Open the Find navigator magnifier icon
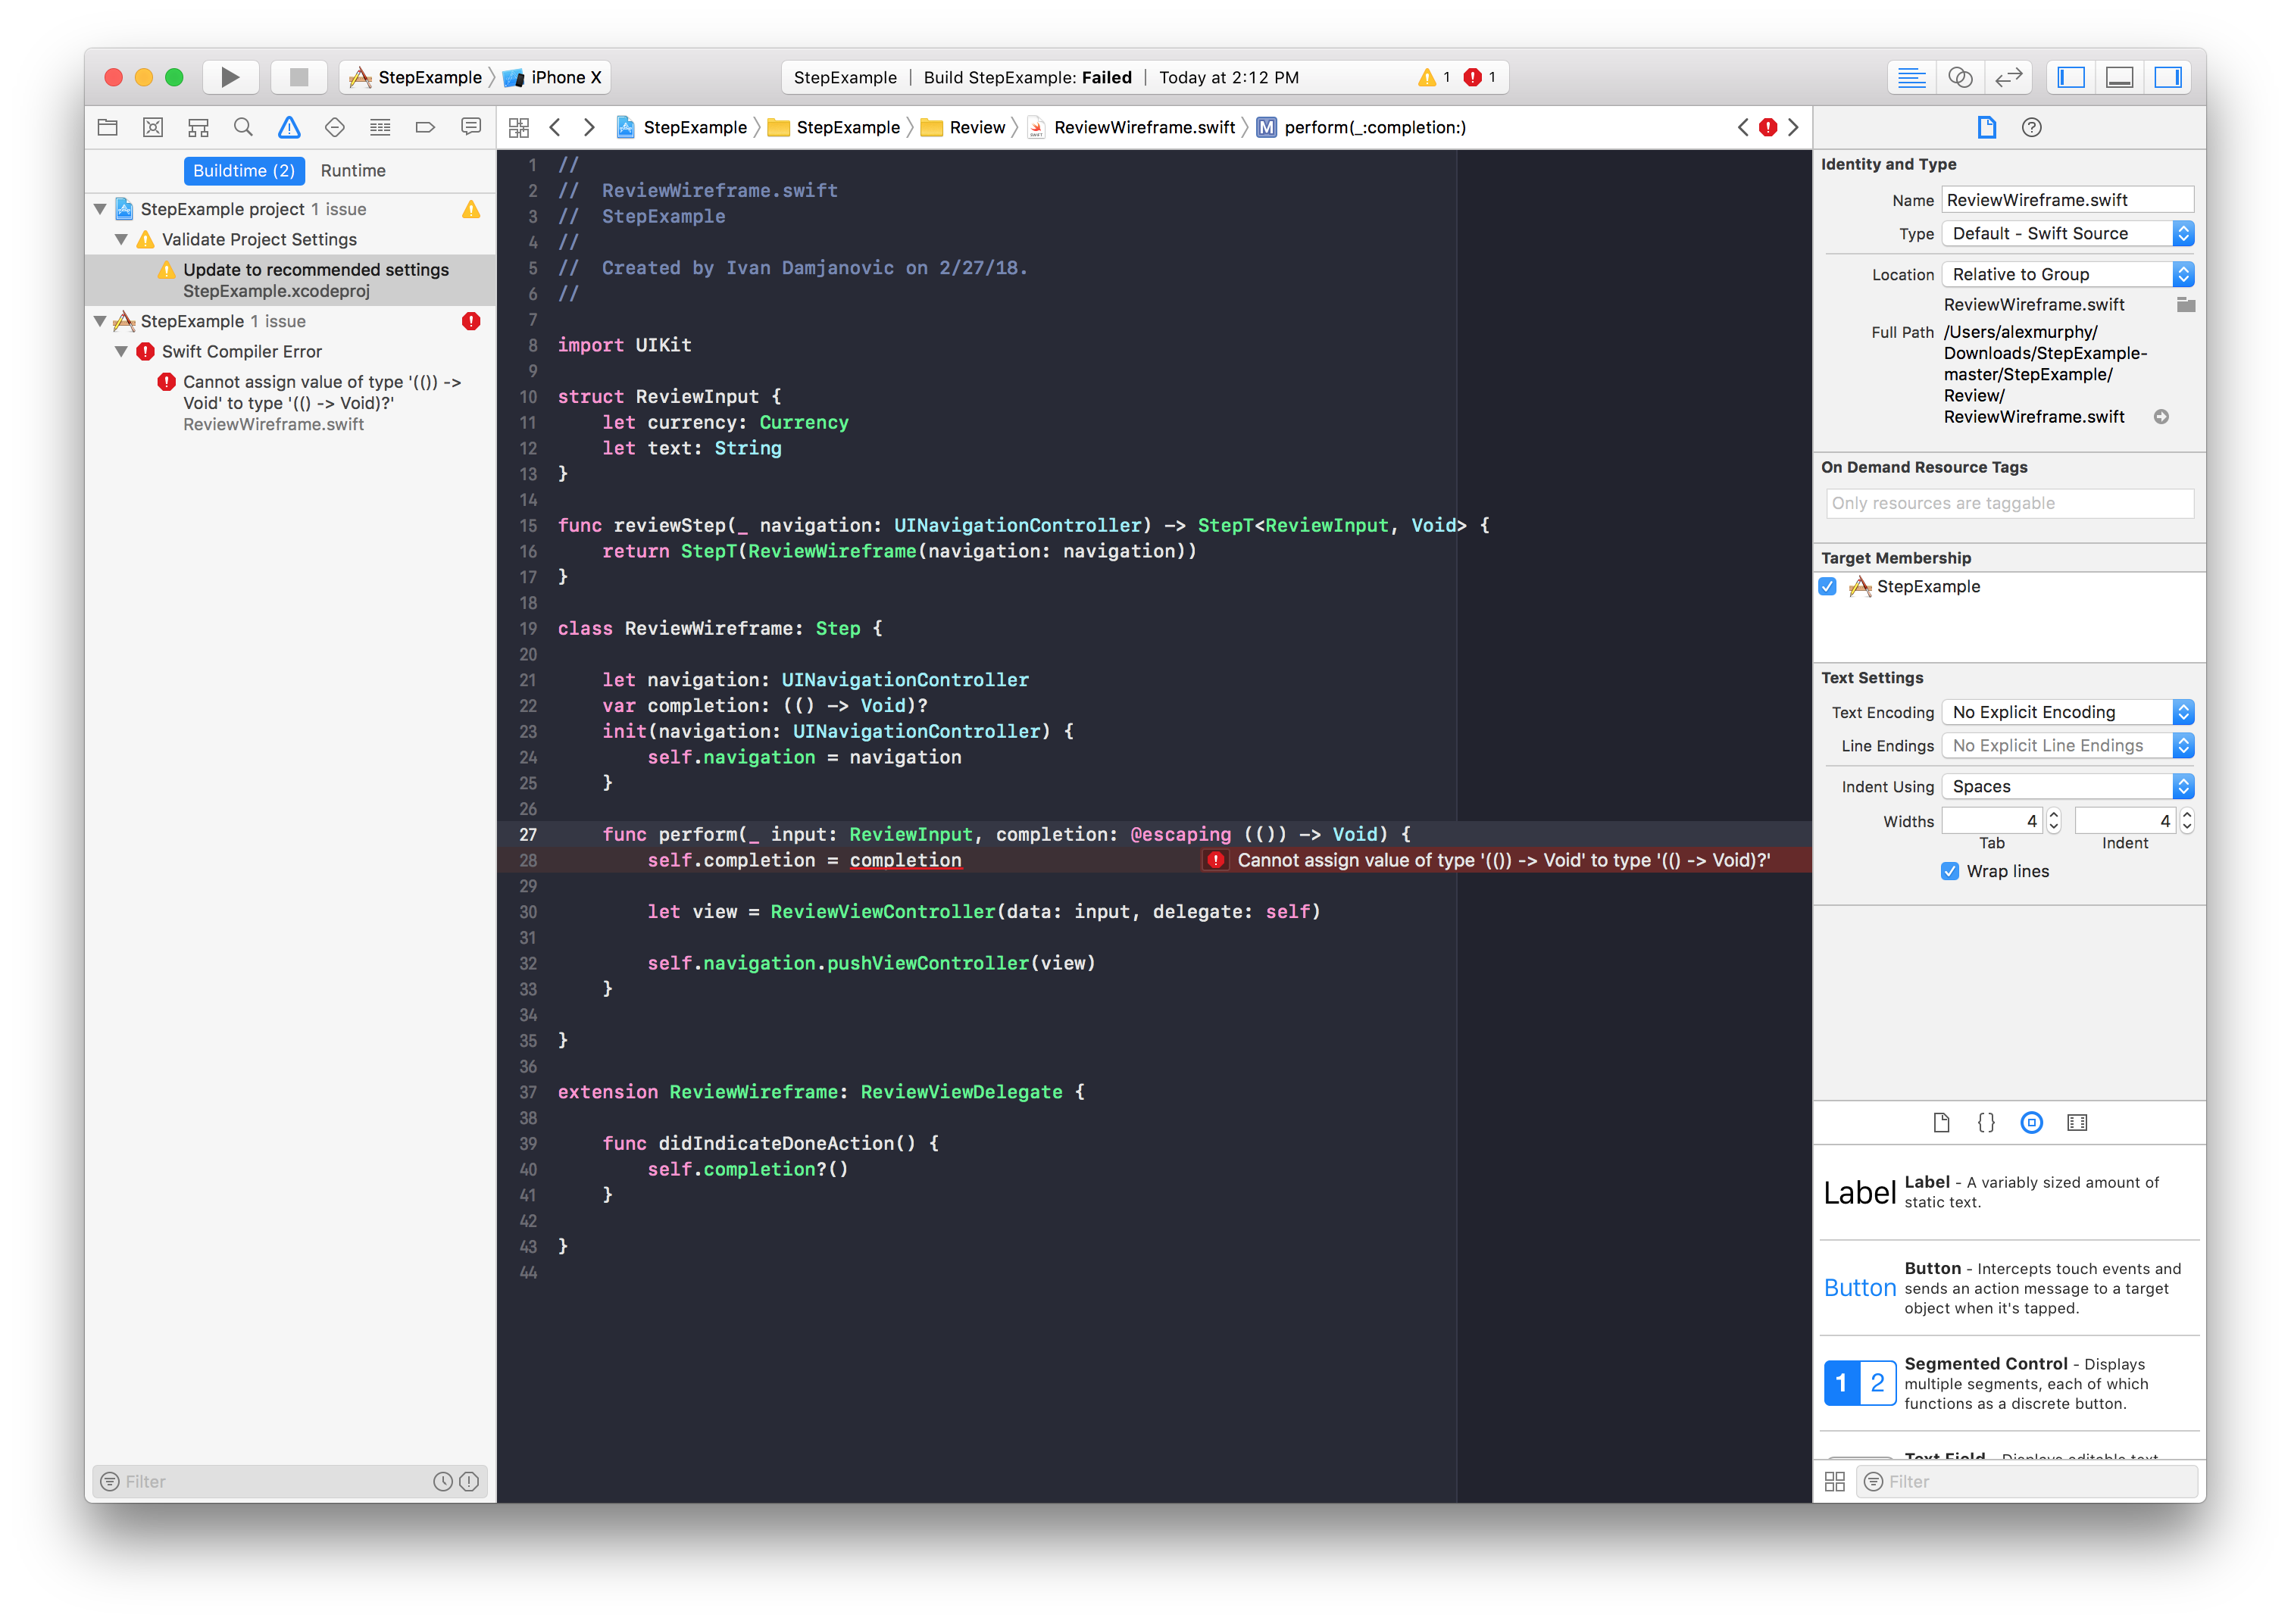The height and width of the screenshot is (1624, 2291). click(243, 127)
